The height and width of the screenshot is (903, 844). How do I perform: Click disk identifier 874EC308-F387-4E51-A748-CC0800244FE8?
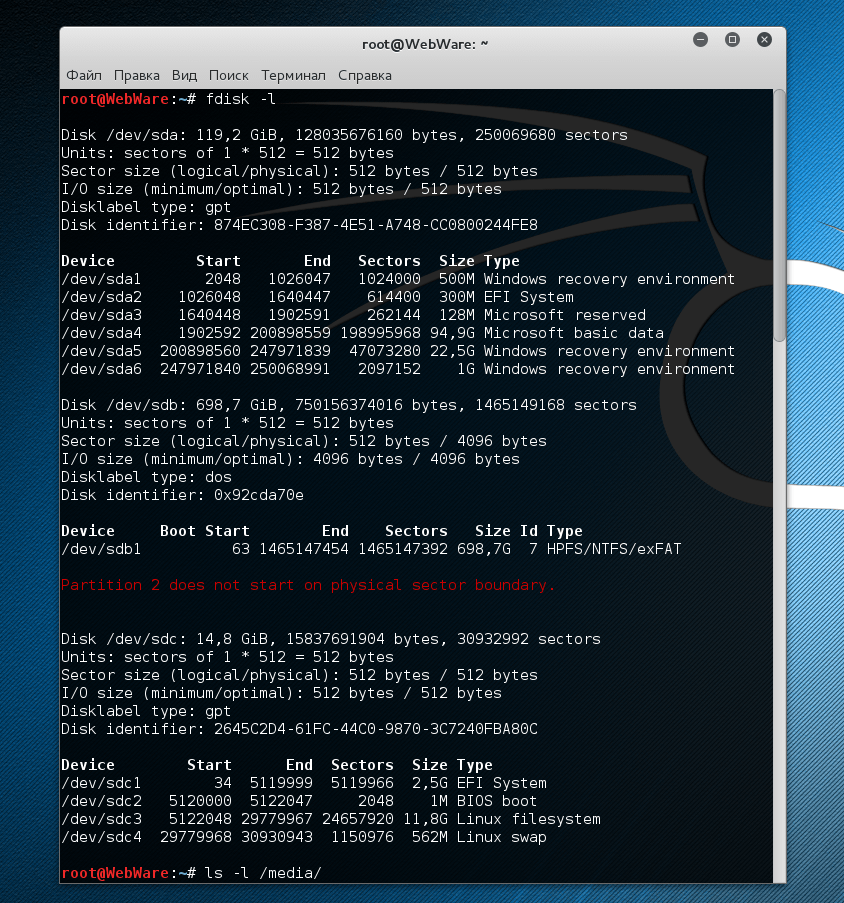[x=375, y=225]
